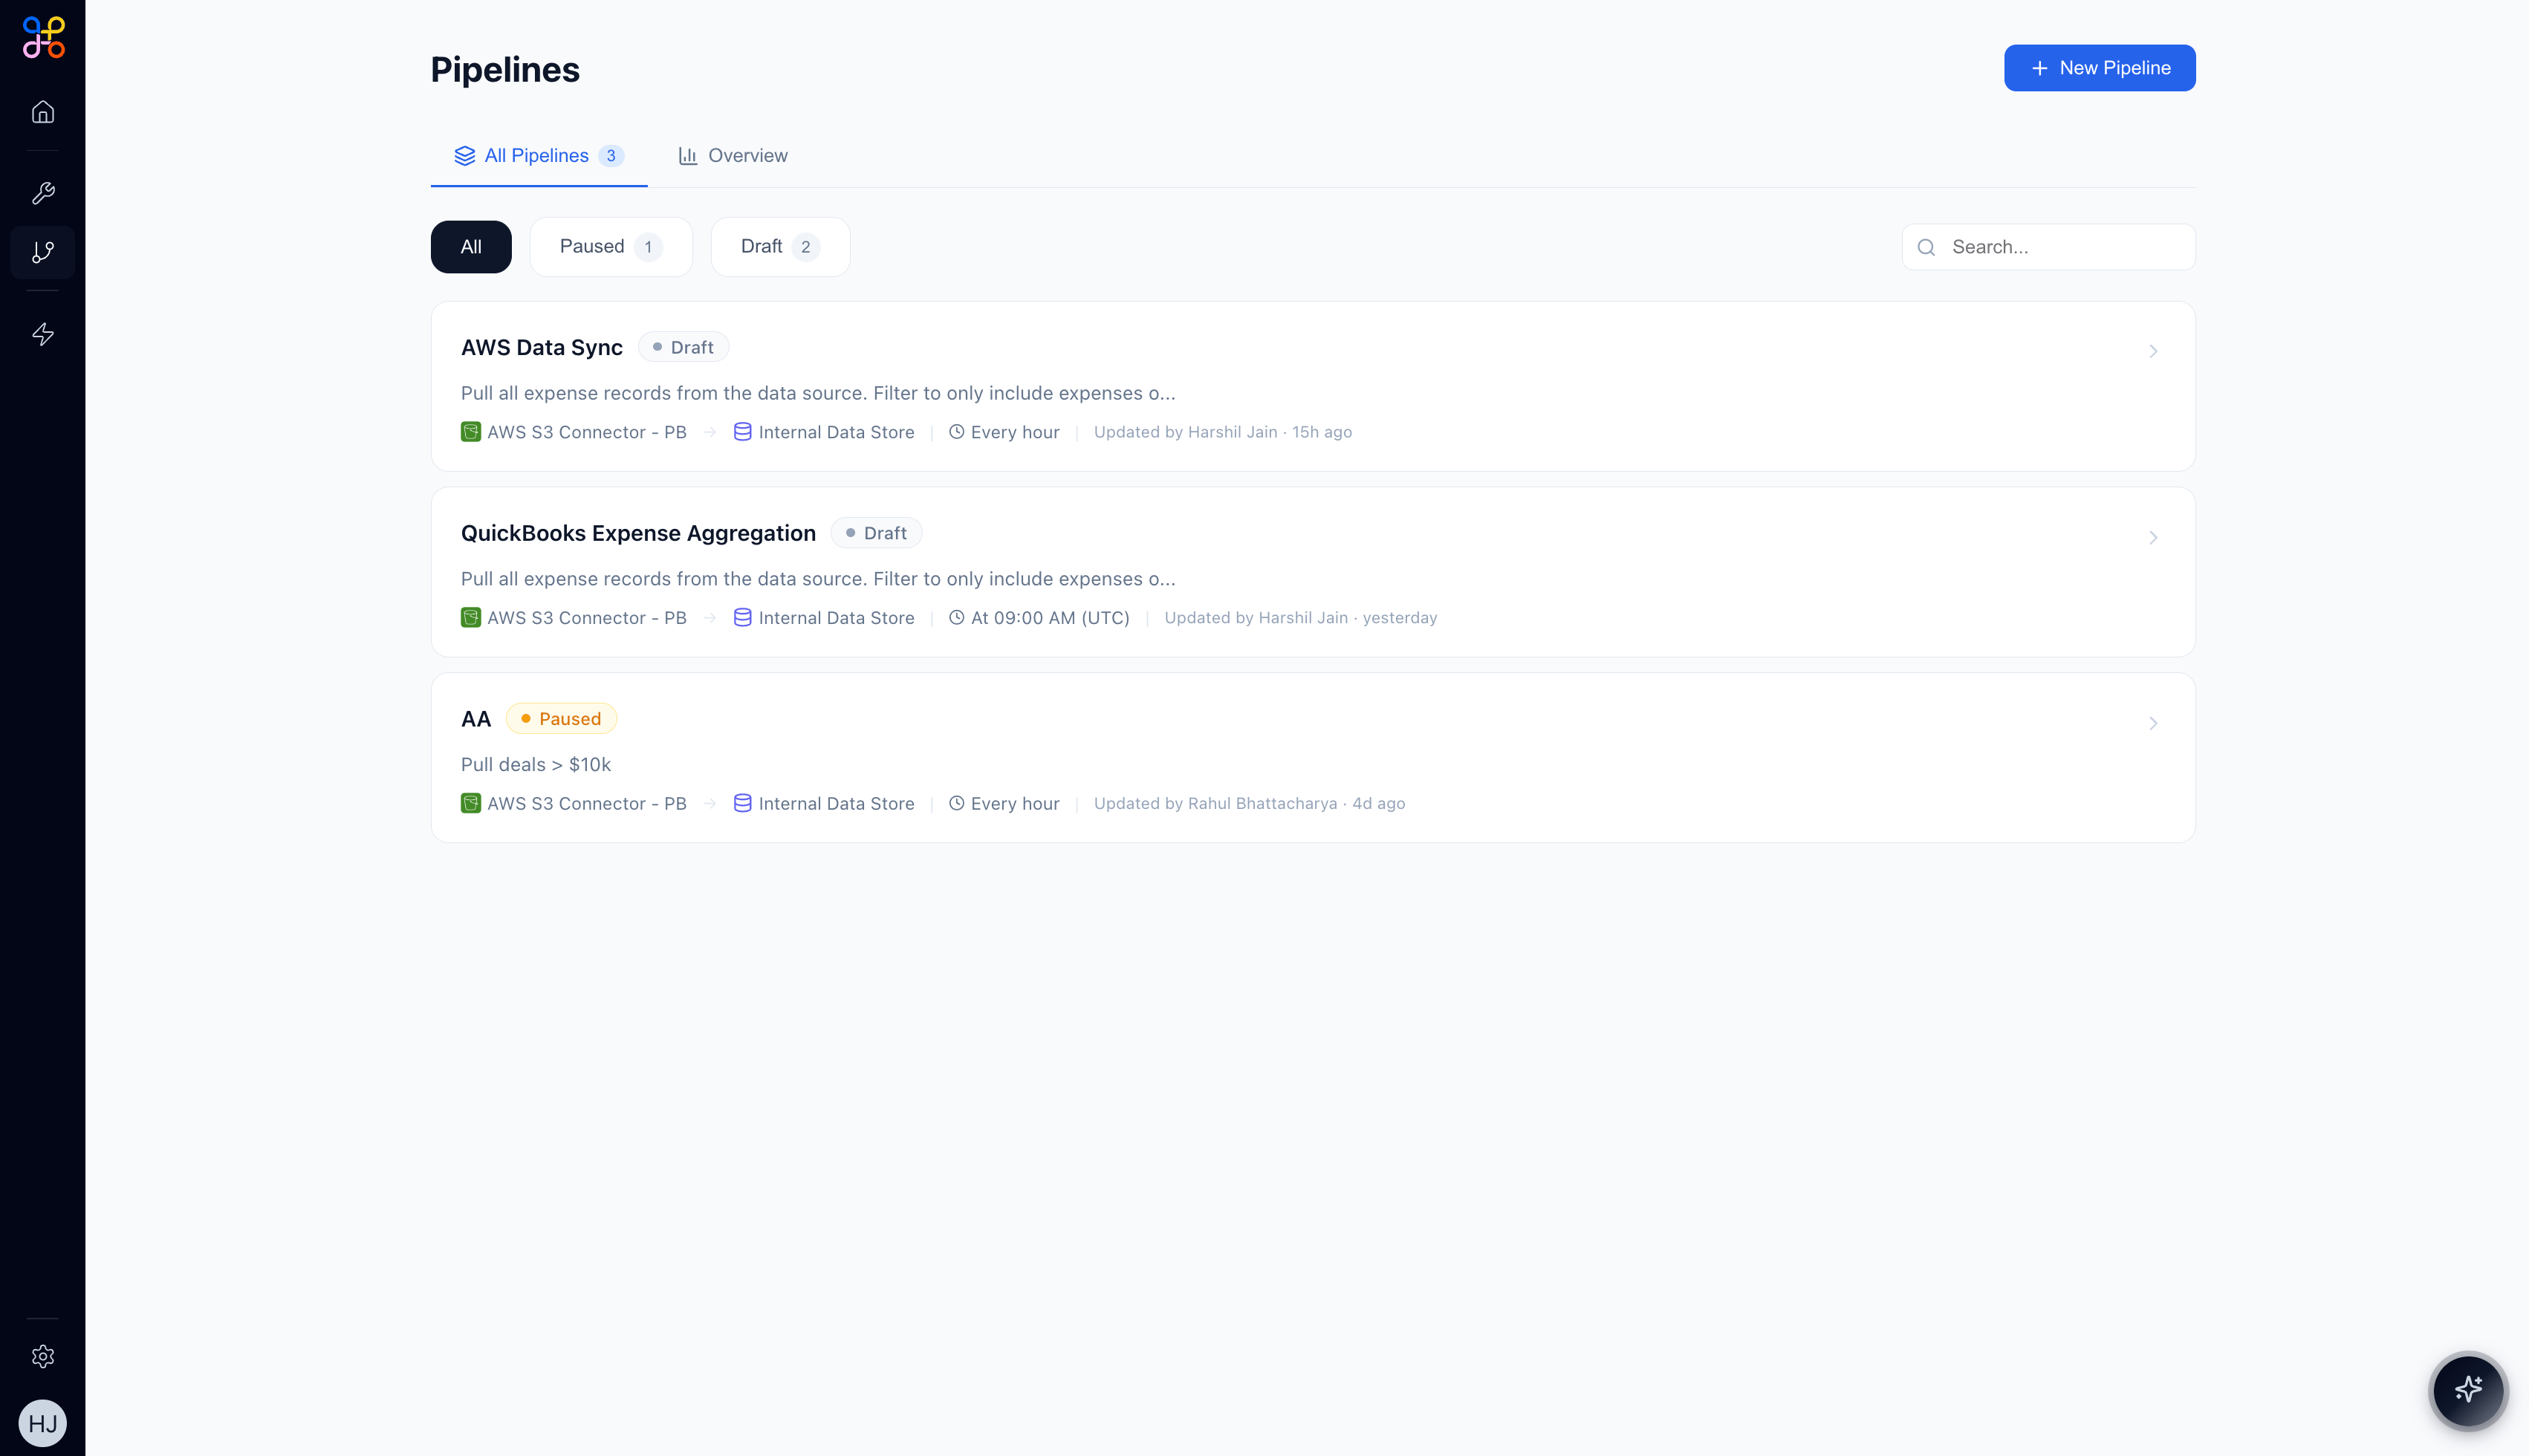Click the QuickBooks Expense Aggregation description text
The width and height of the screenshot is (2529, 1456).
[818, 579]
